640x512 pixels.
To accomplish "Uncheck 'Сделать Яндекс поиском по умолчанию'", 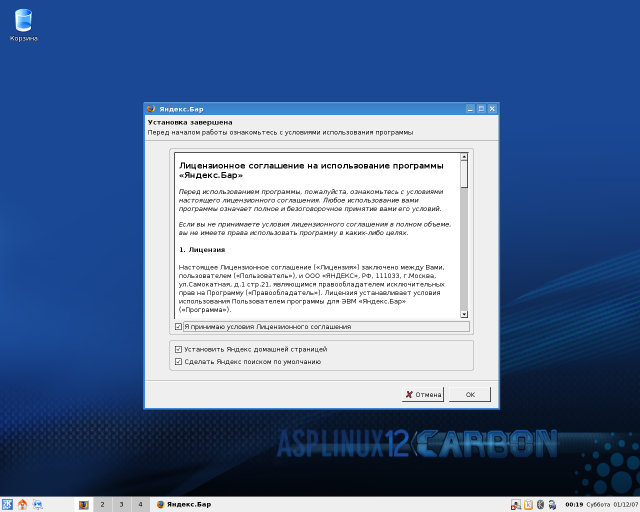I will [178, 361].
